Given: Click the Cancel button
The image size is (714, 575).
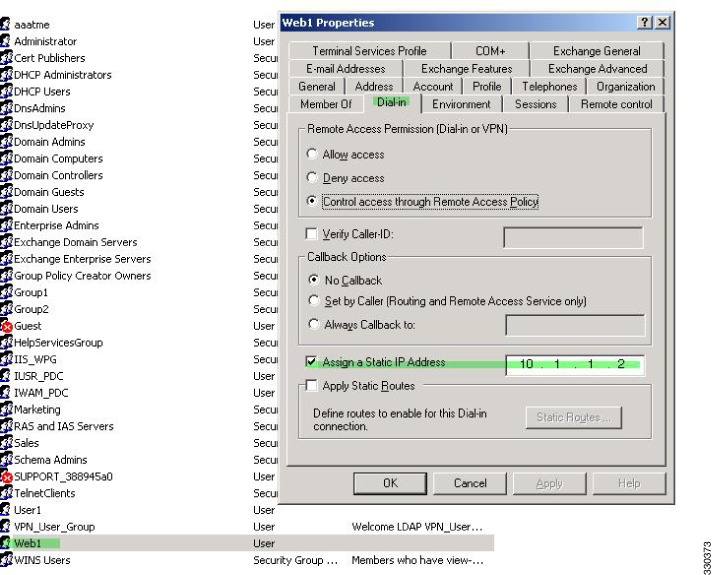Looking at the screenshot, I should tap(470, 483).
